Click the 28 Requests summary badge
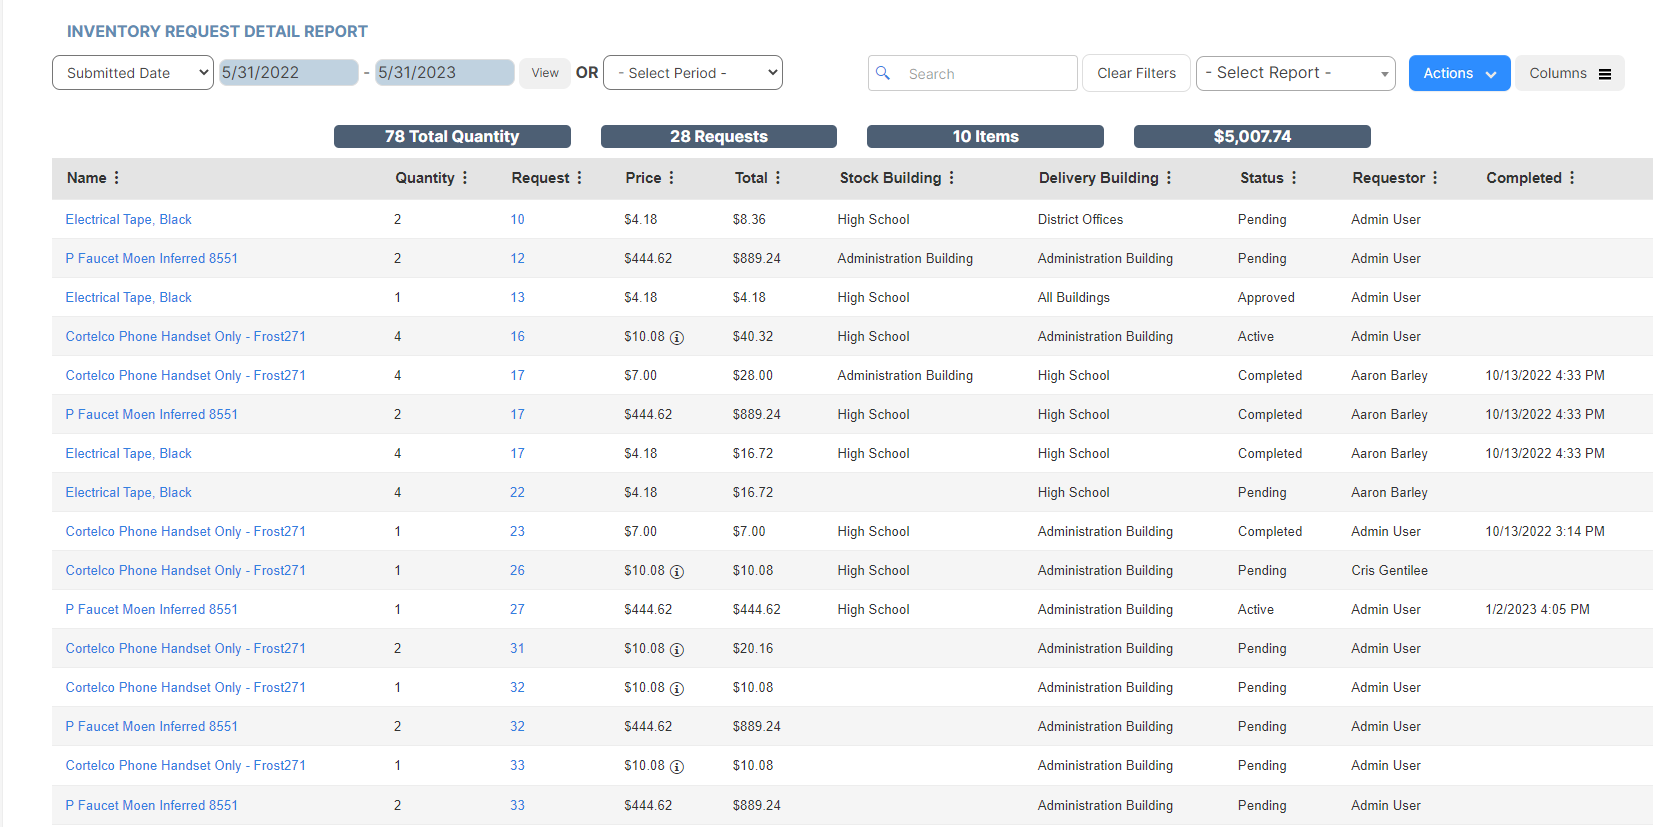 click(719, 136)
